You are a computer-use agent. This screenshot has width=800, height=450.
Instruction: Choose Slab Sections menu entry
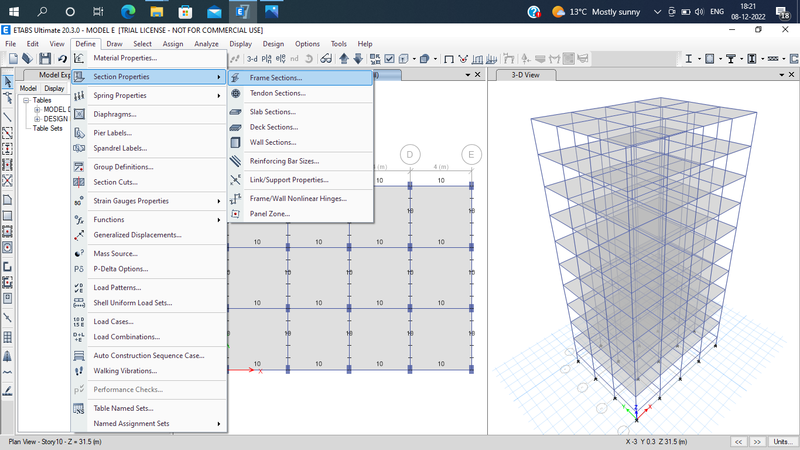click(x=301, y=112)
